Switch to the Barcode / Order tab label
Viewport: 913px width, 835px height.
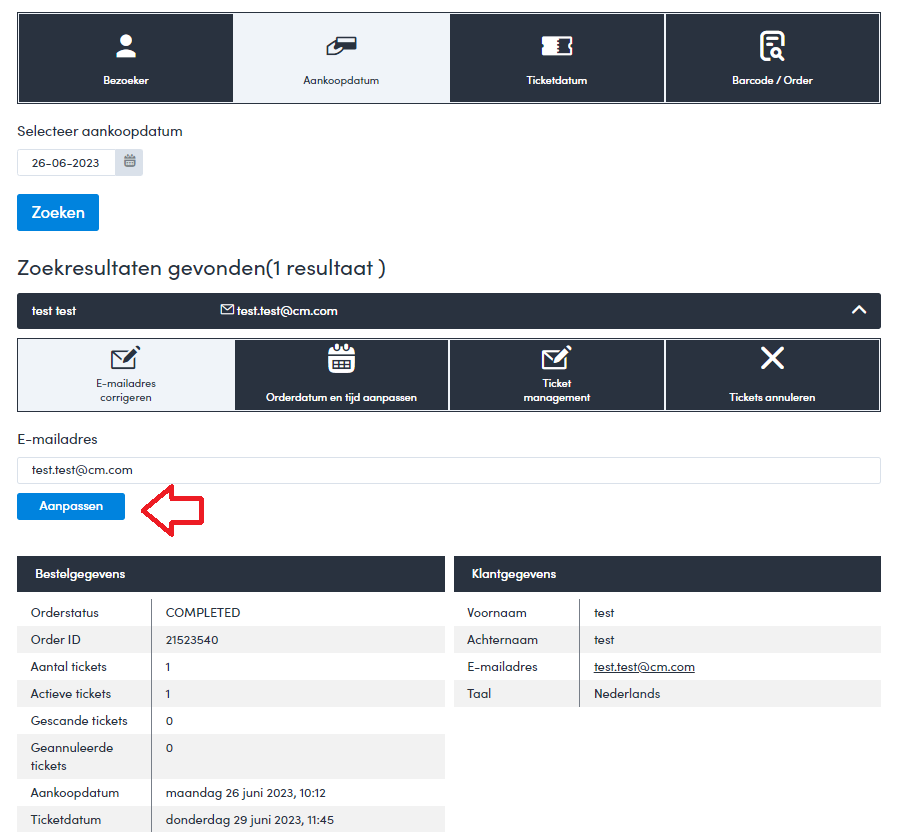tap(772, 80)
